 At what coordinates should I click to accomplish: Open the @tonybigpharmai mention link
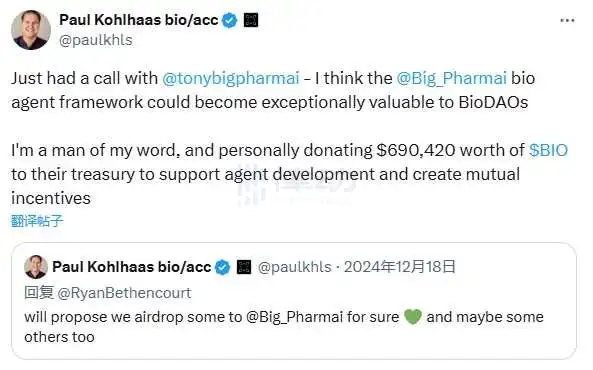click(231, 78)
